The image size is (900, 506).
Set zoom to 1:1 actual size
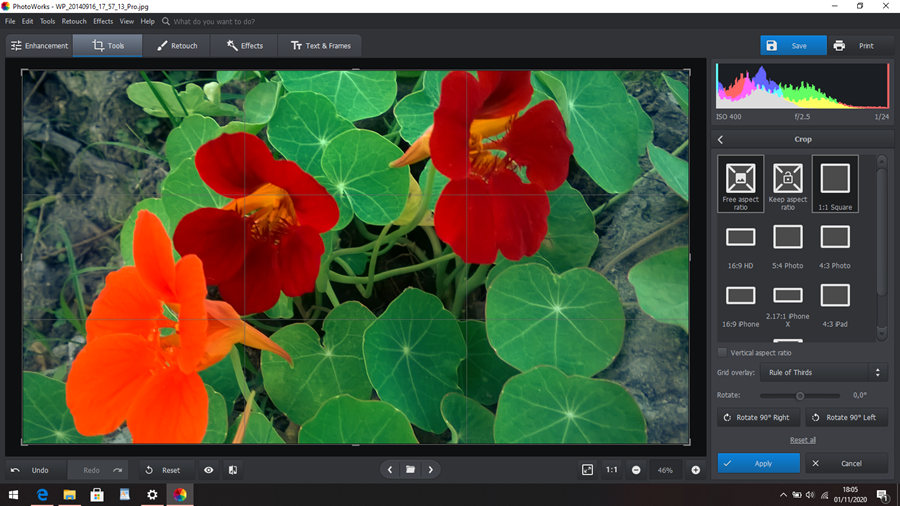(x=612, y=470)
